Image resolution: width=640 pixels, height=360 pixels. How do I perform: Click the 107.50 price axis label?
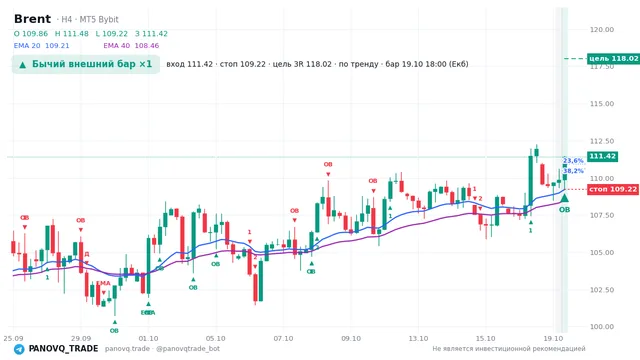(602, 216)
